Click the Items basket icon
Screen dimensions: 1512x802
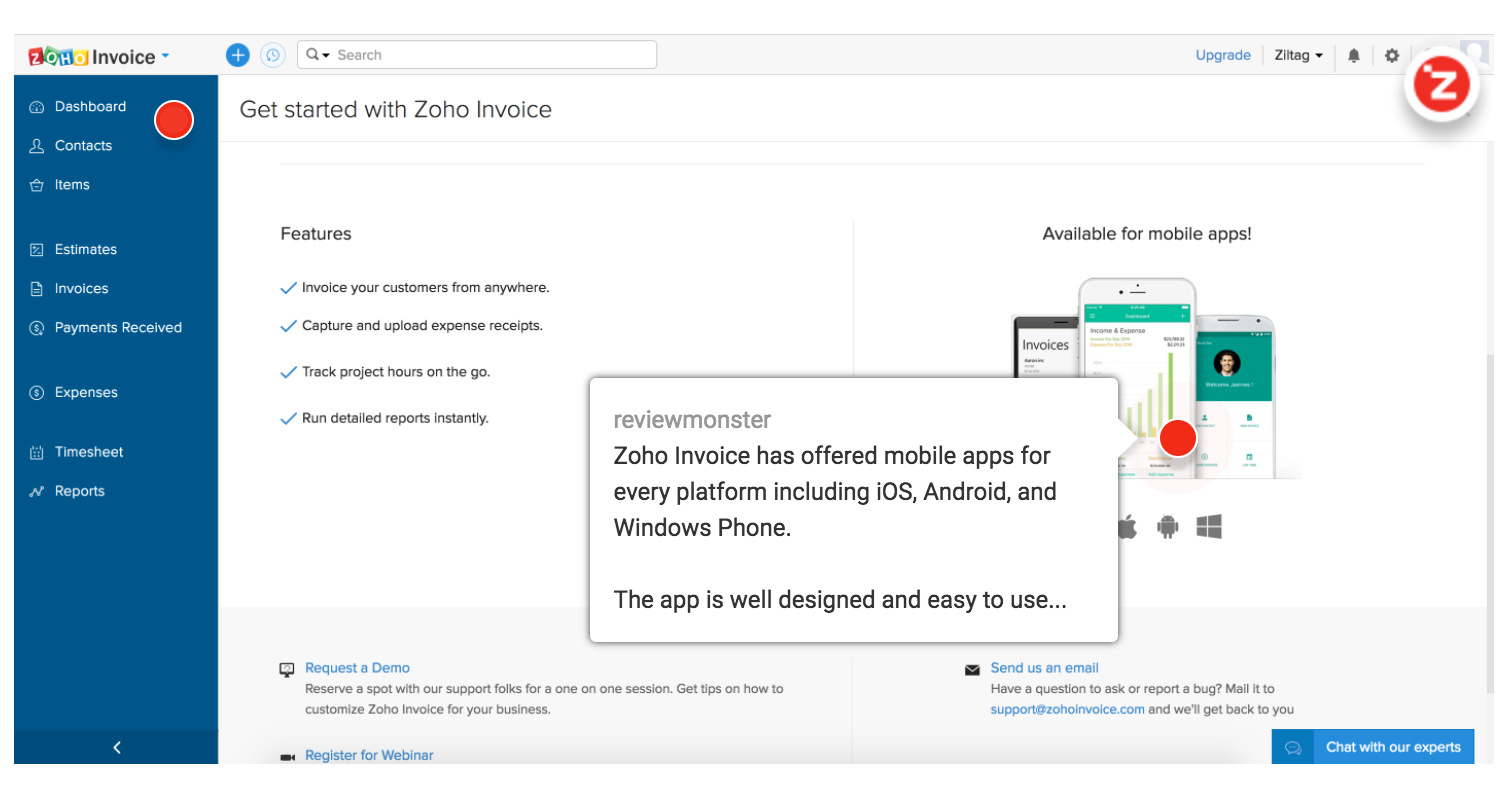pos(37,185)
